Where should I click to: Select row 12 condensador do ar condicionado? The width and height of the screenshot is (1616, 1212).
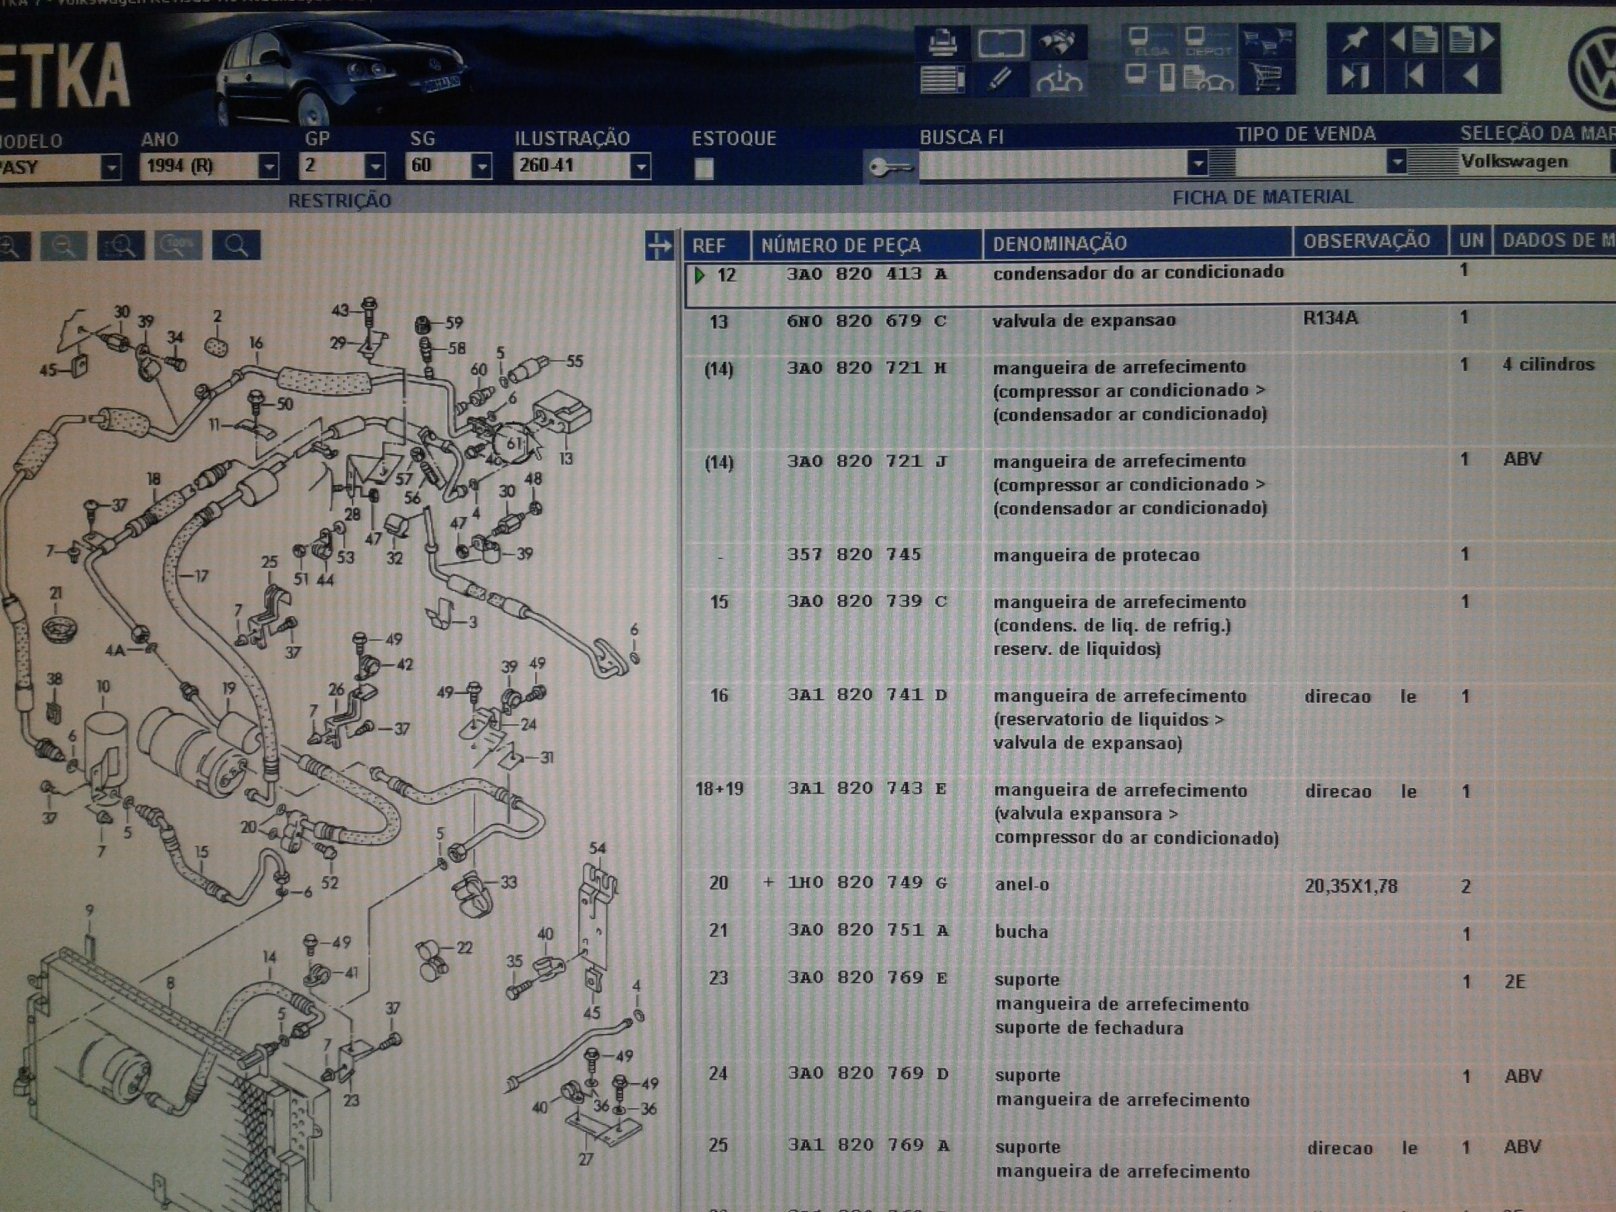click(1150, 283)
